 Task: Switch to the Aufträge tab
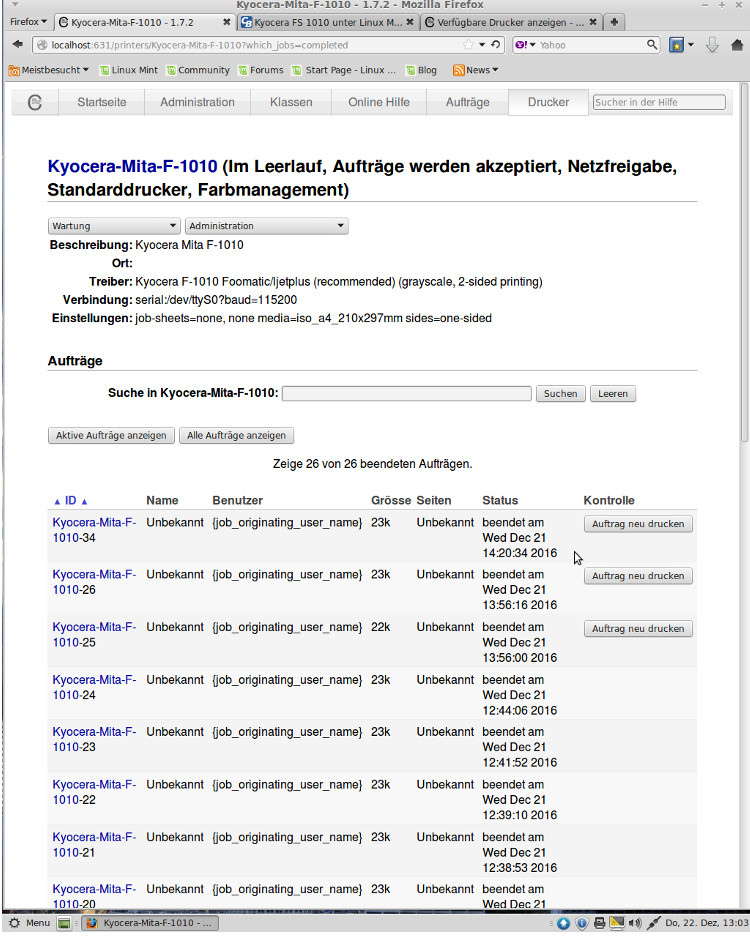pos(467,102)
